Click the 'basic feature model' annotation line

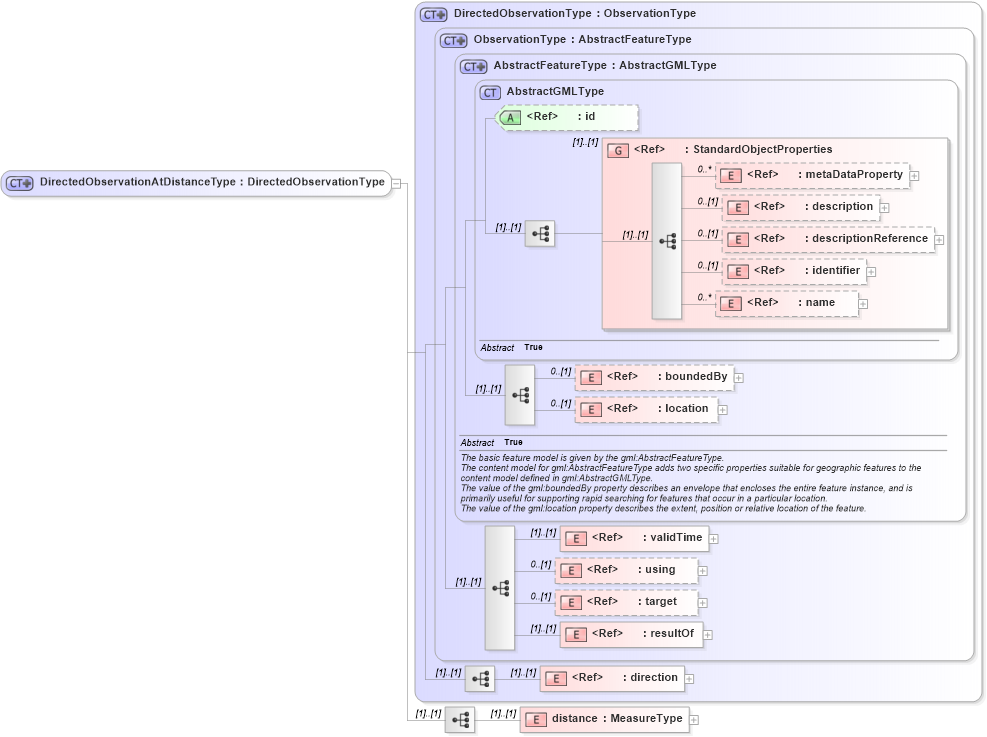(x=592, y=458)
